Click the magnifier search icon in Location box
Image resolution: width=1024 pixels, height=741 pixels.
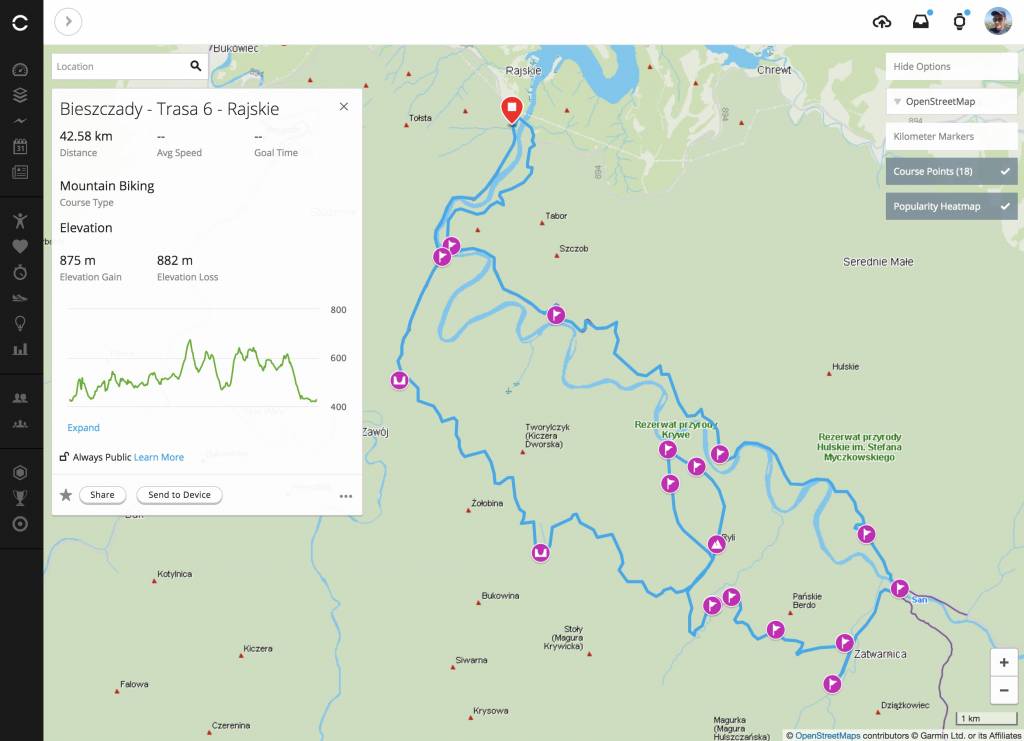[x=195, y=67]
